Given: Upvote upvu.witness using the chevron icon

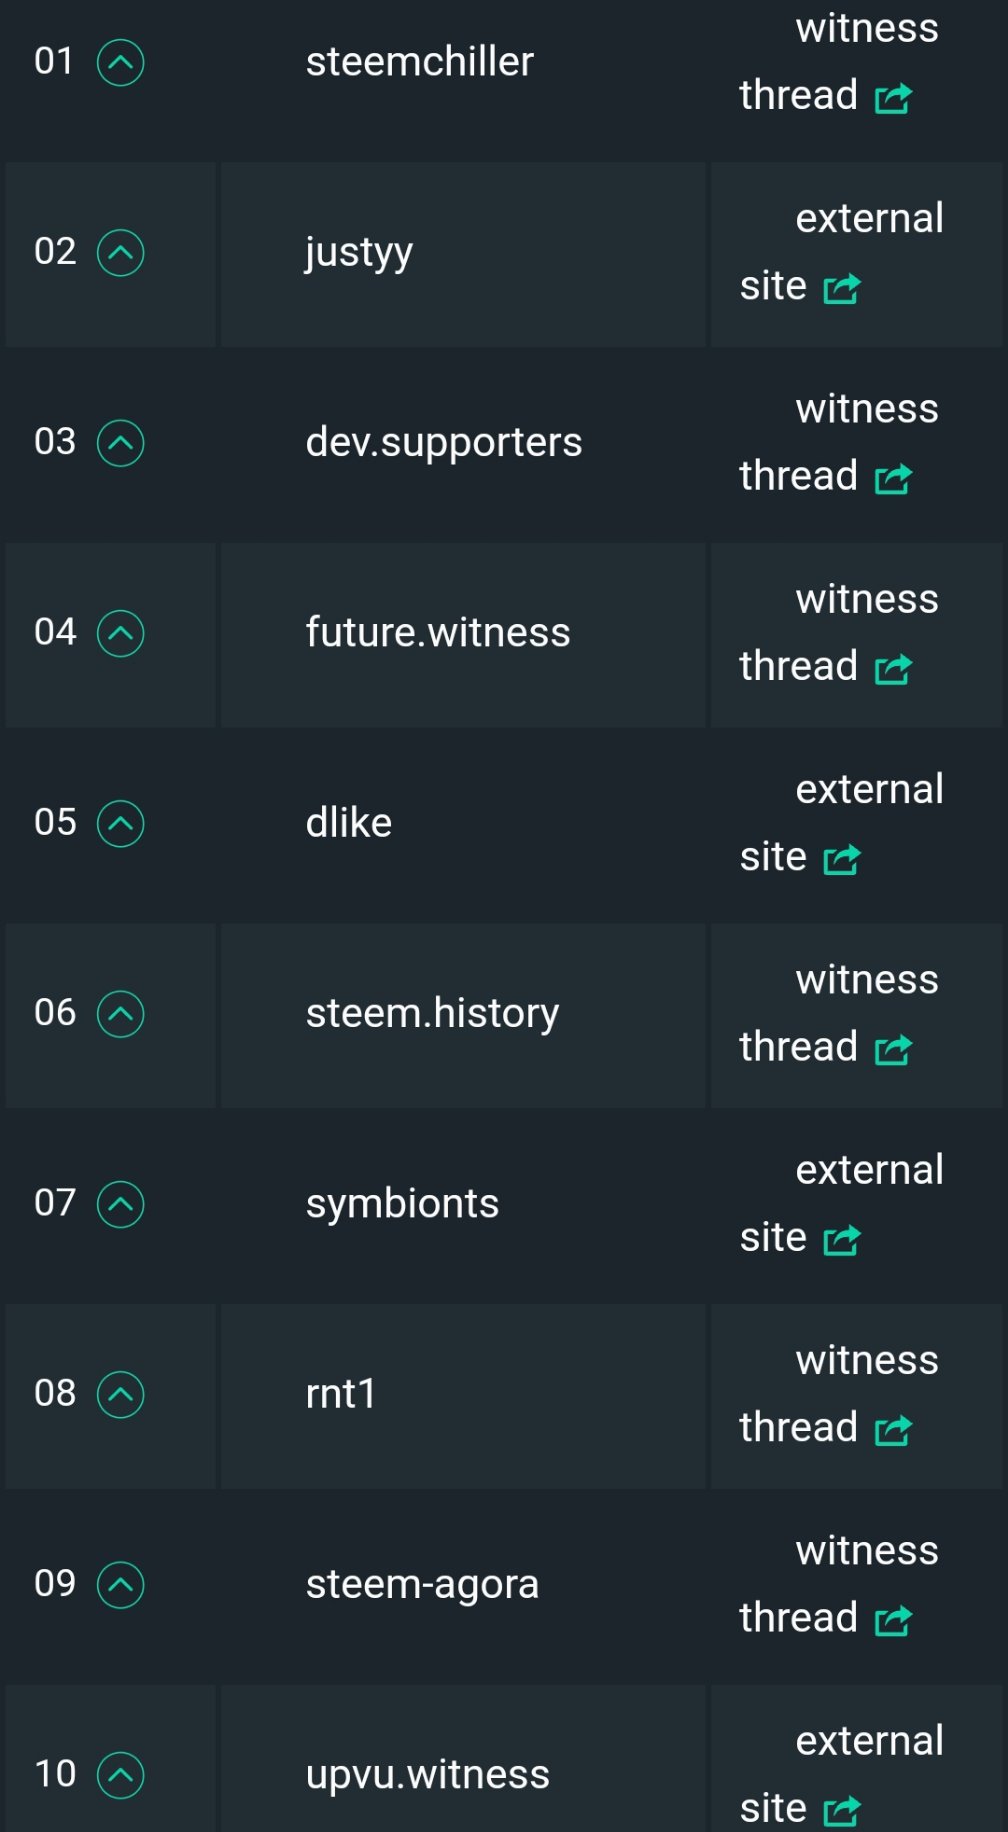Looking at the screenshot, I should (x=120, y=1775).
